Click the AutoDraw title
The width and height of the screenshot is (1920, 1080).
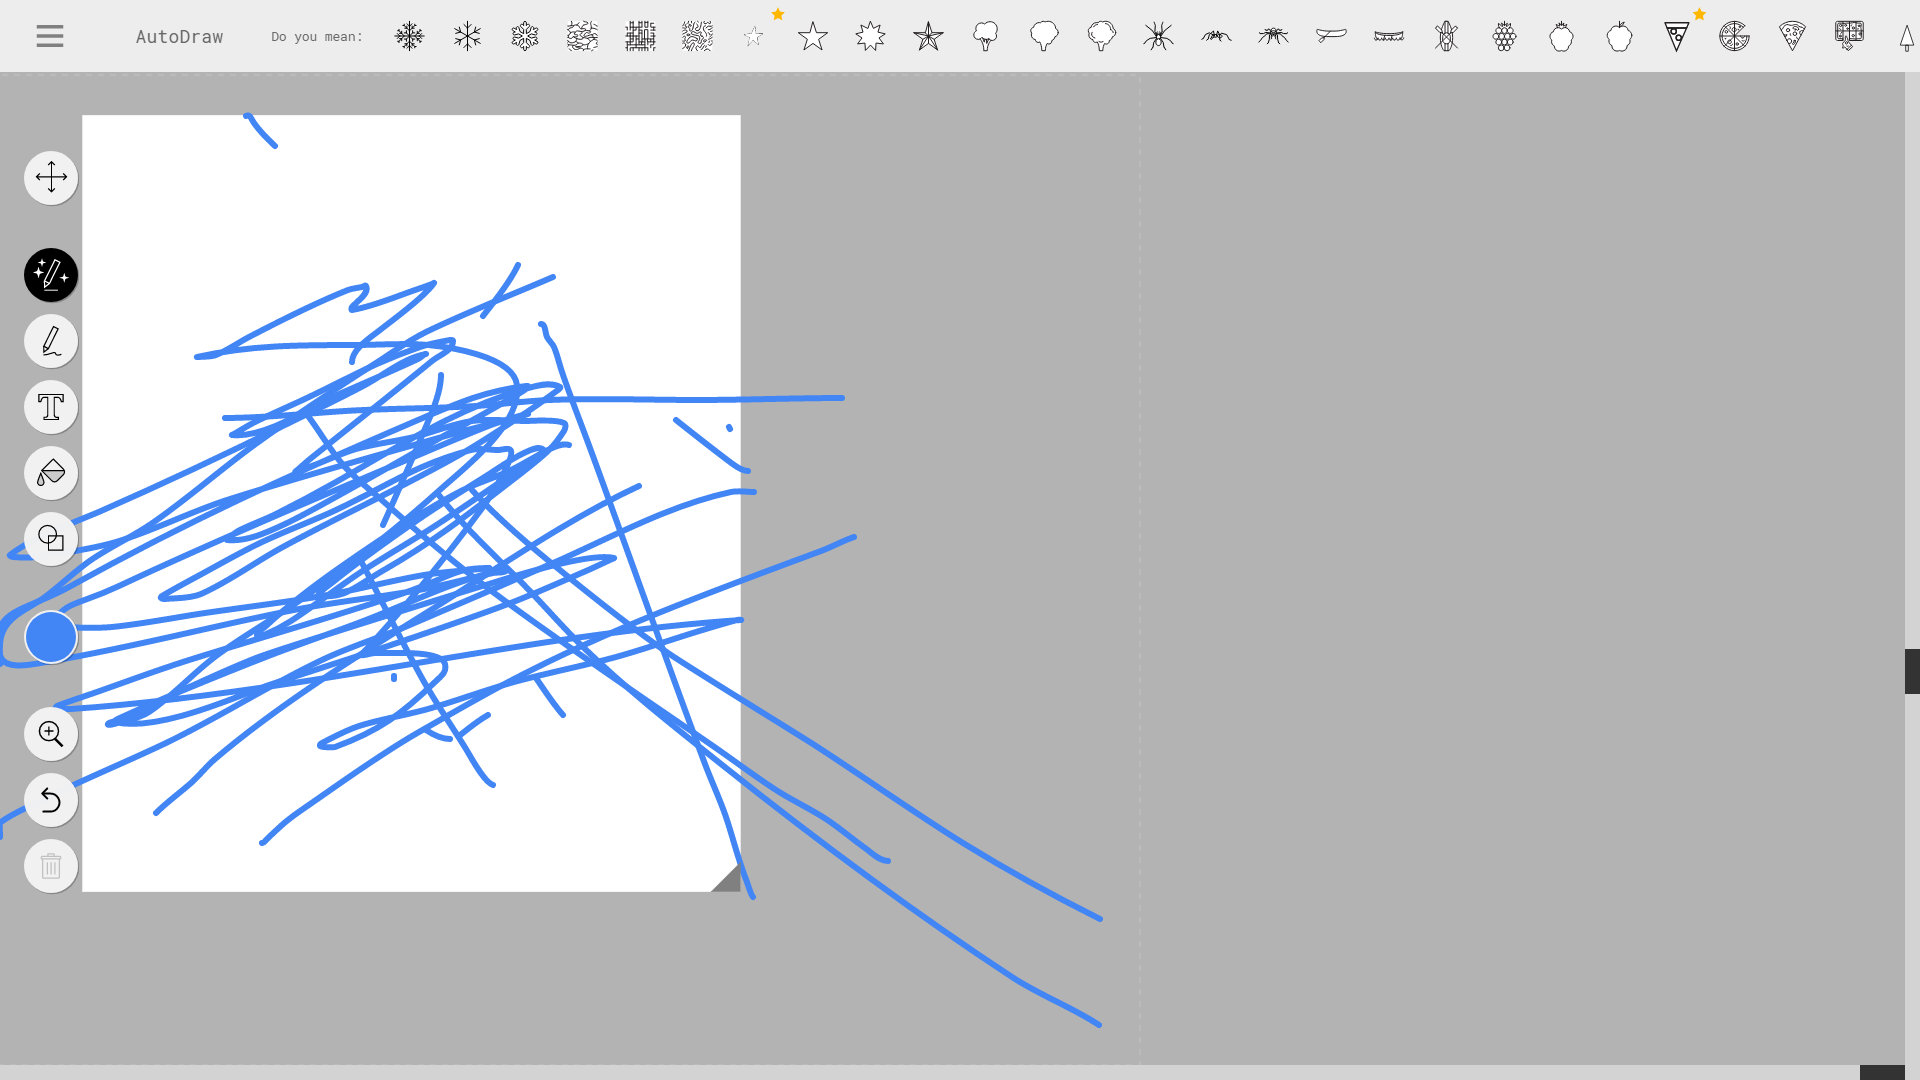pyautogui.click(x=179, y=37)
